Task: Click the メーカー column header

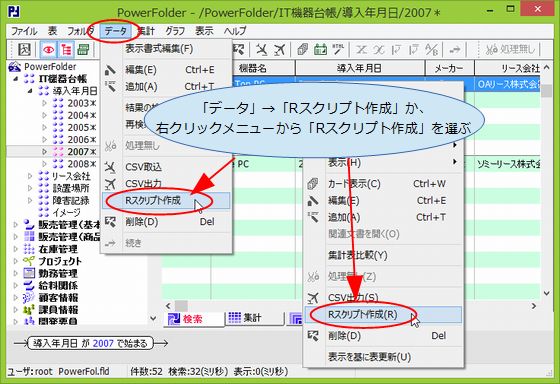Action: 449,68
